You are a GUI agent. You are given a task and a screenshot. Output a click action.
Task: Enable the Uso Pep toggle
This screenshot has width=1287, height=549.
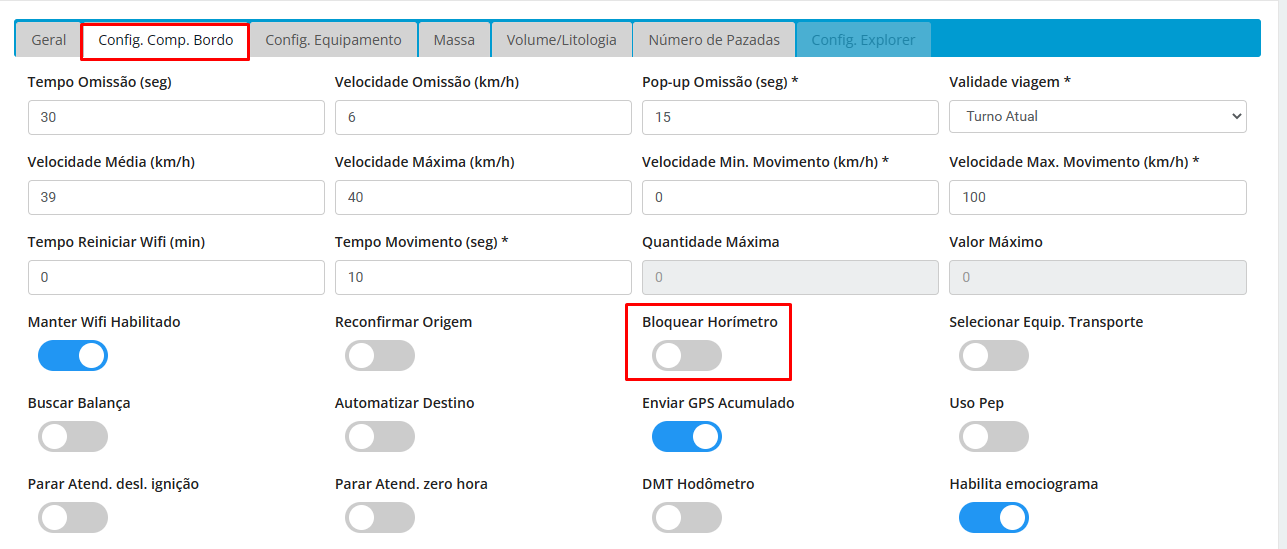click(994, 437)
